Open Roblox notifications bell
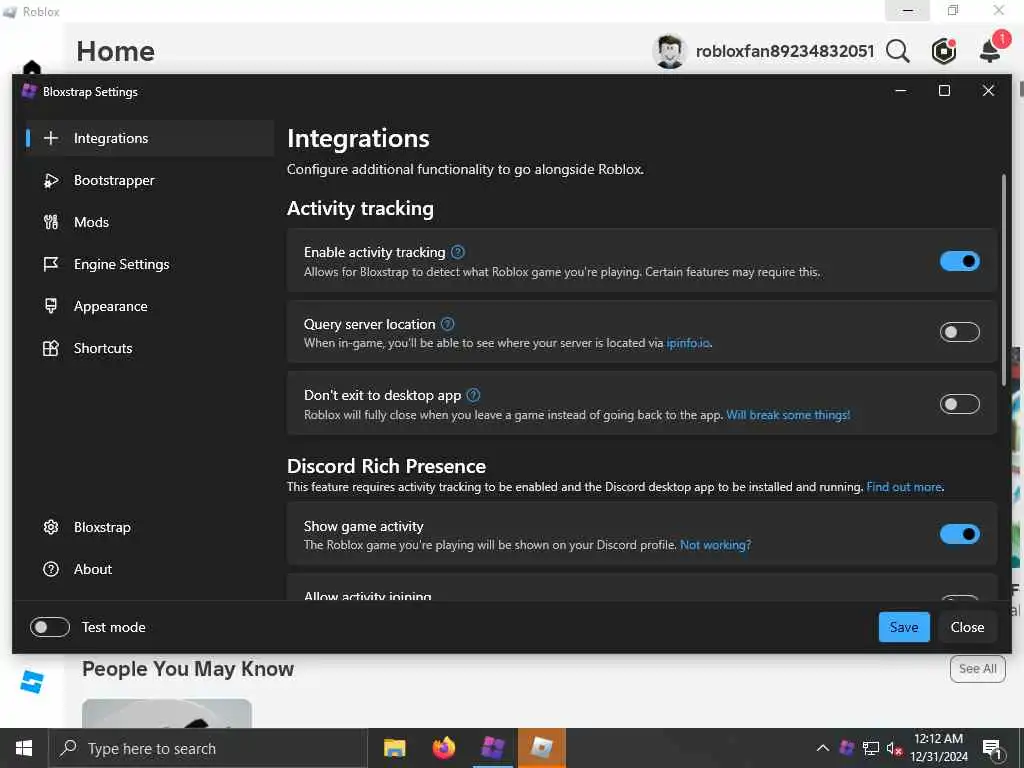The width and height of the screenshot is (1024, 768). coord(991,50)
